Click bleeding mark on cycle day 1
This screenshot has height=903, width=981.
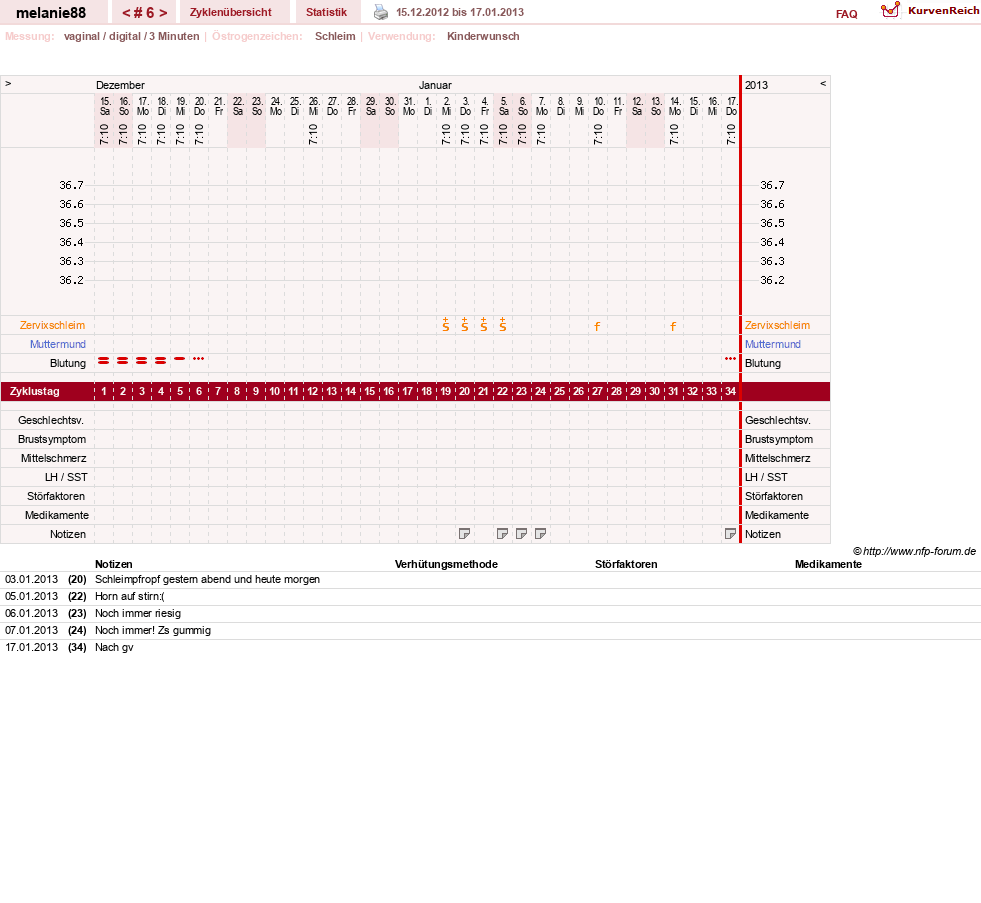pyautogui.click(x=104, y=360)
